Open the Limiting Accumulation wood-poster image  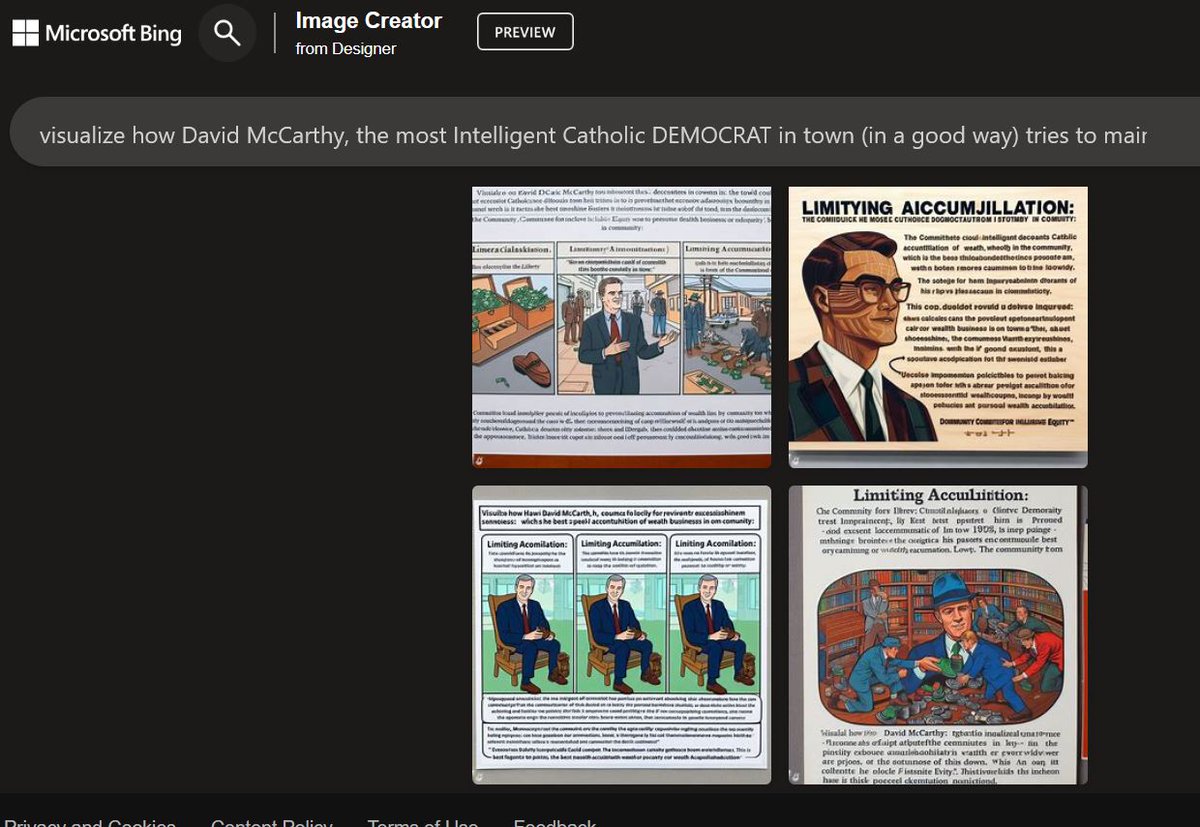938,327
